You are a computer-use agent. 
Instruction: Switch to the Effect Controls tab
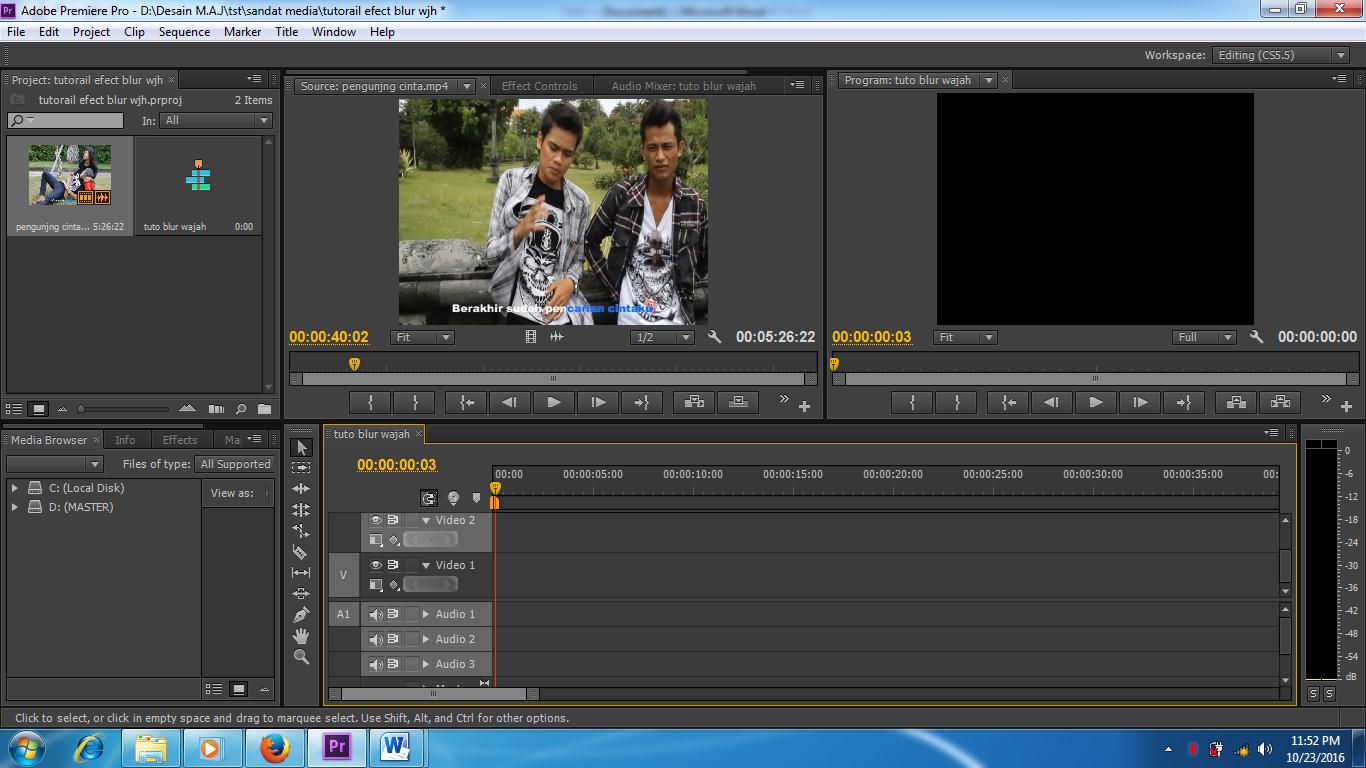(x=540, y=85)
